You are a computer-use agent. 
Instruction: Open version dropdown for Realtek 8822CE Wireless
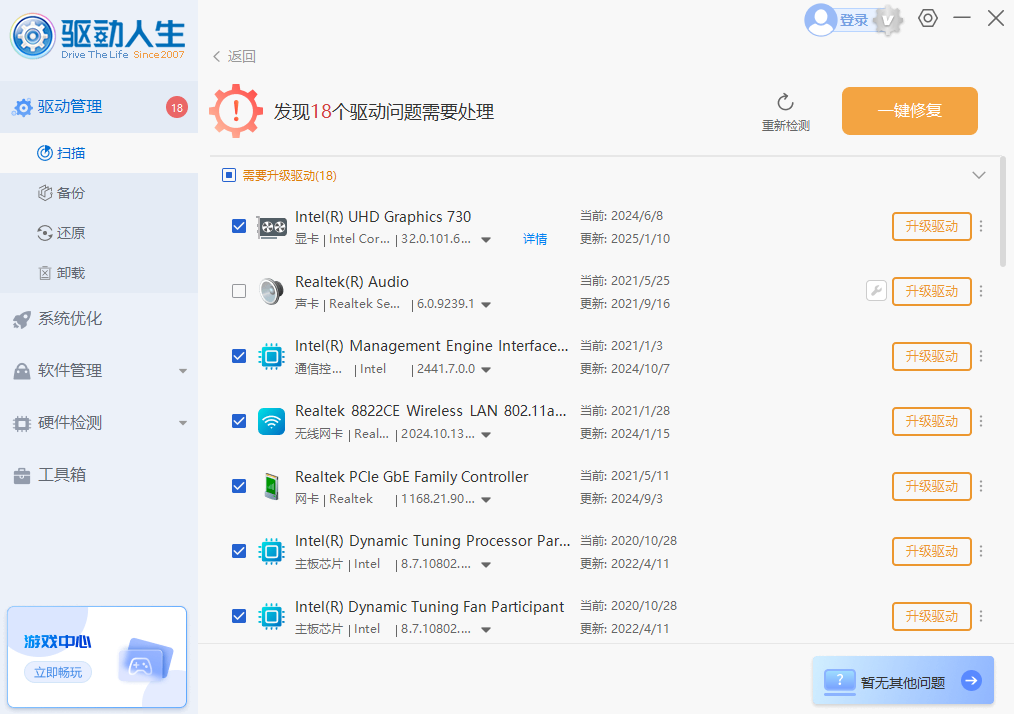point(486,435)
